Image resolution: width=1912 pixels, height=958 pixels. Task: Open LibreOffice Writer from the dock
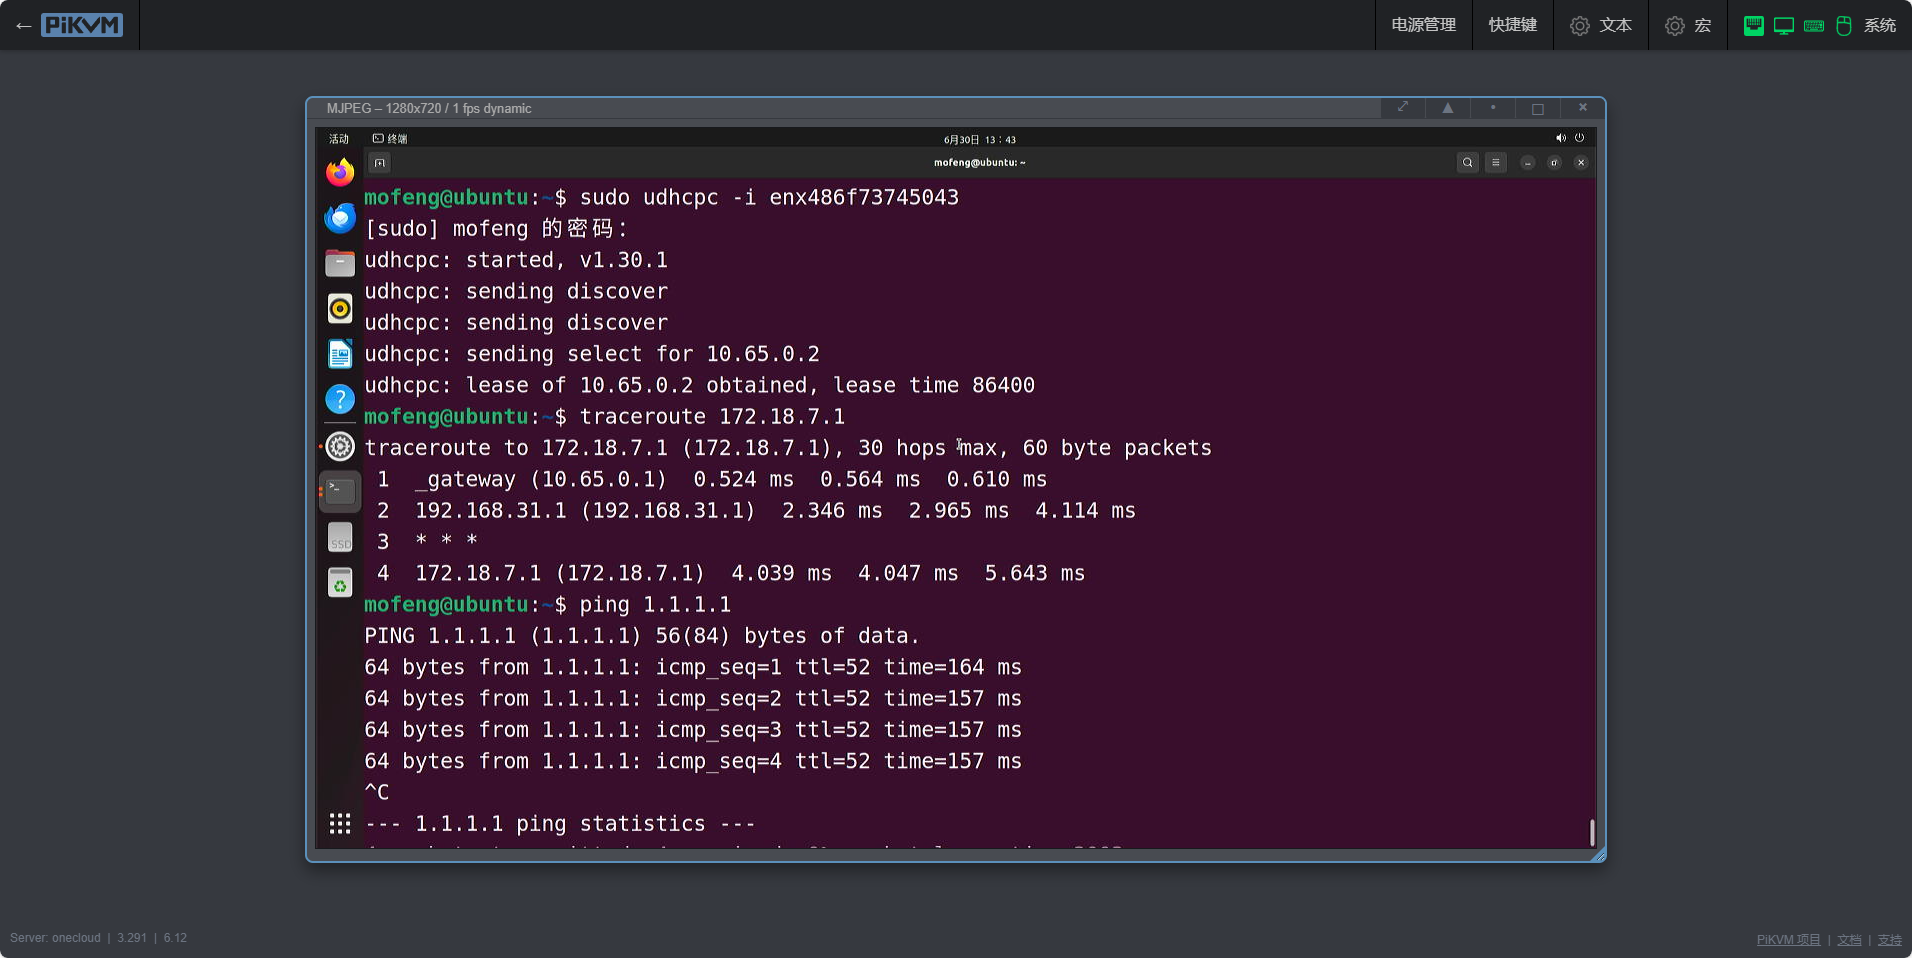[340, 354]
